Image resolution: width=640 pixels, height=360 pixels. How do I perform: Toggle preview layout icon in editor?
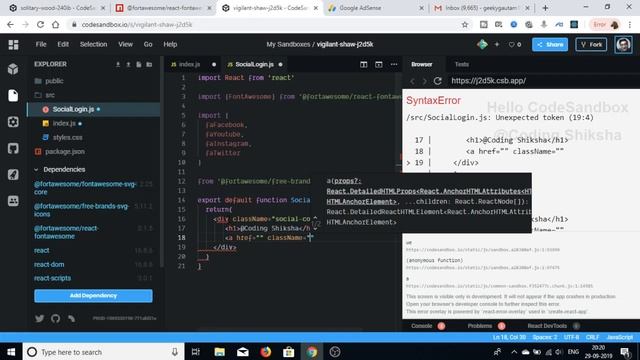coord(379,64)
